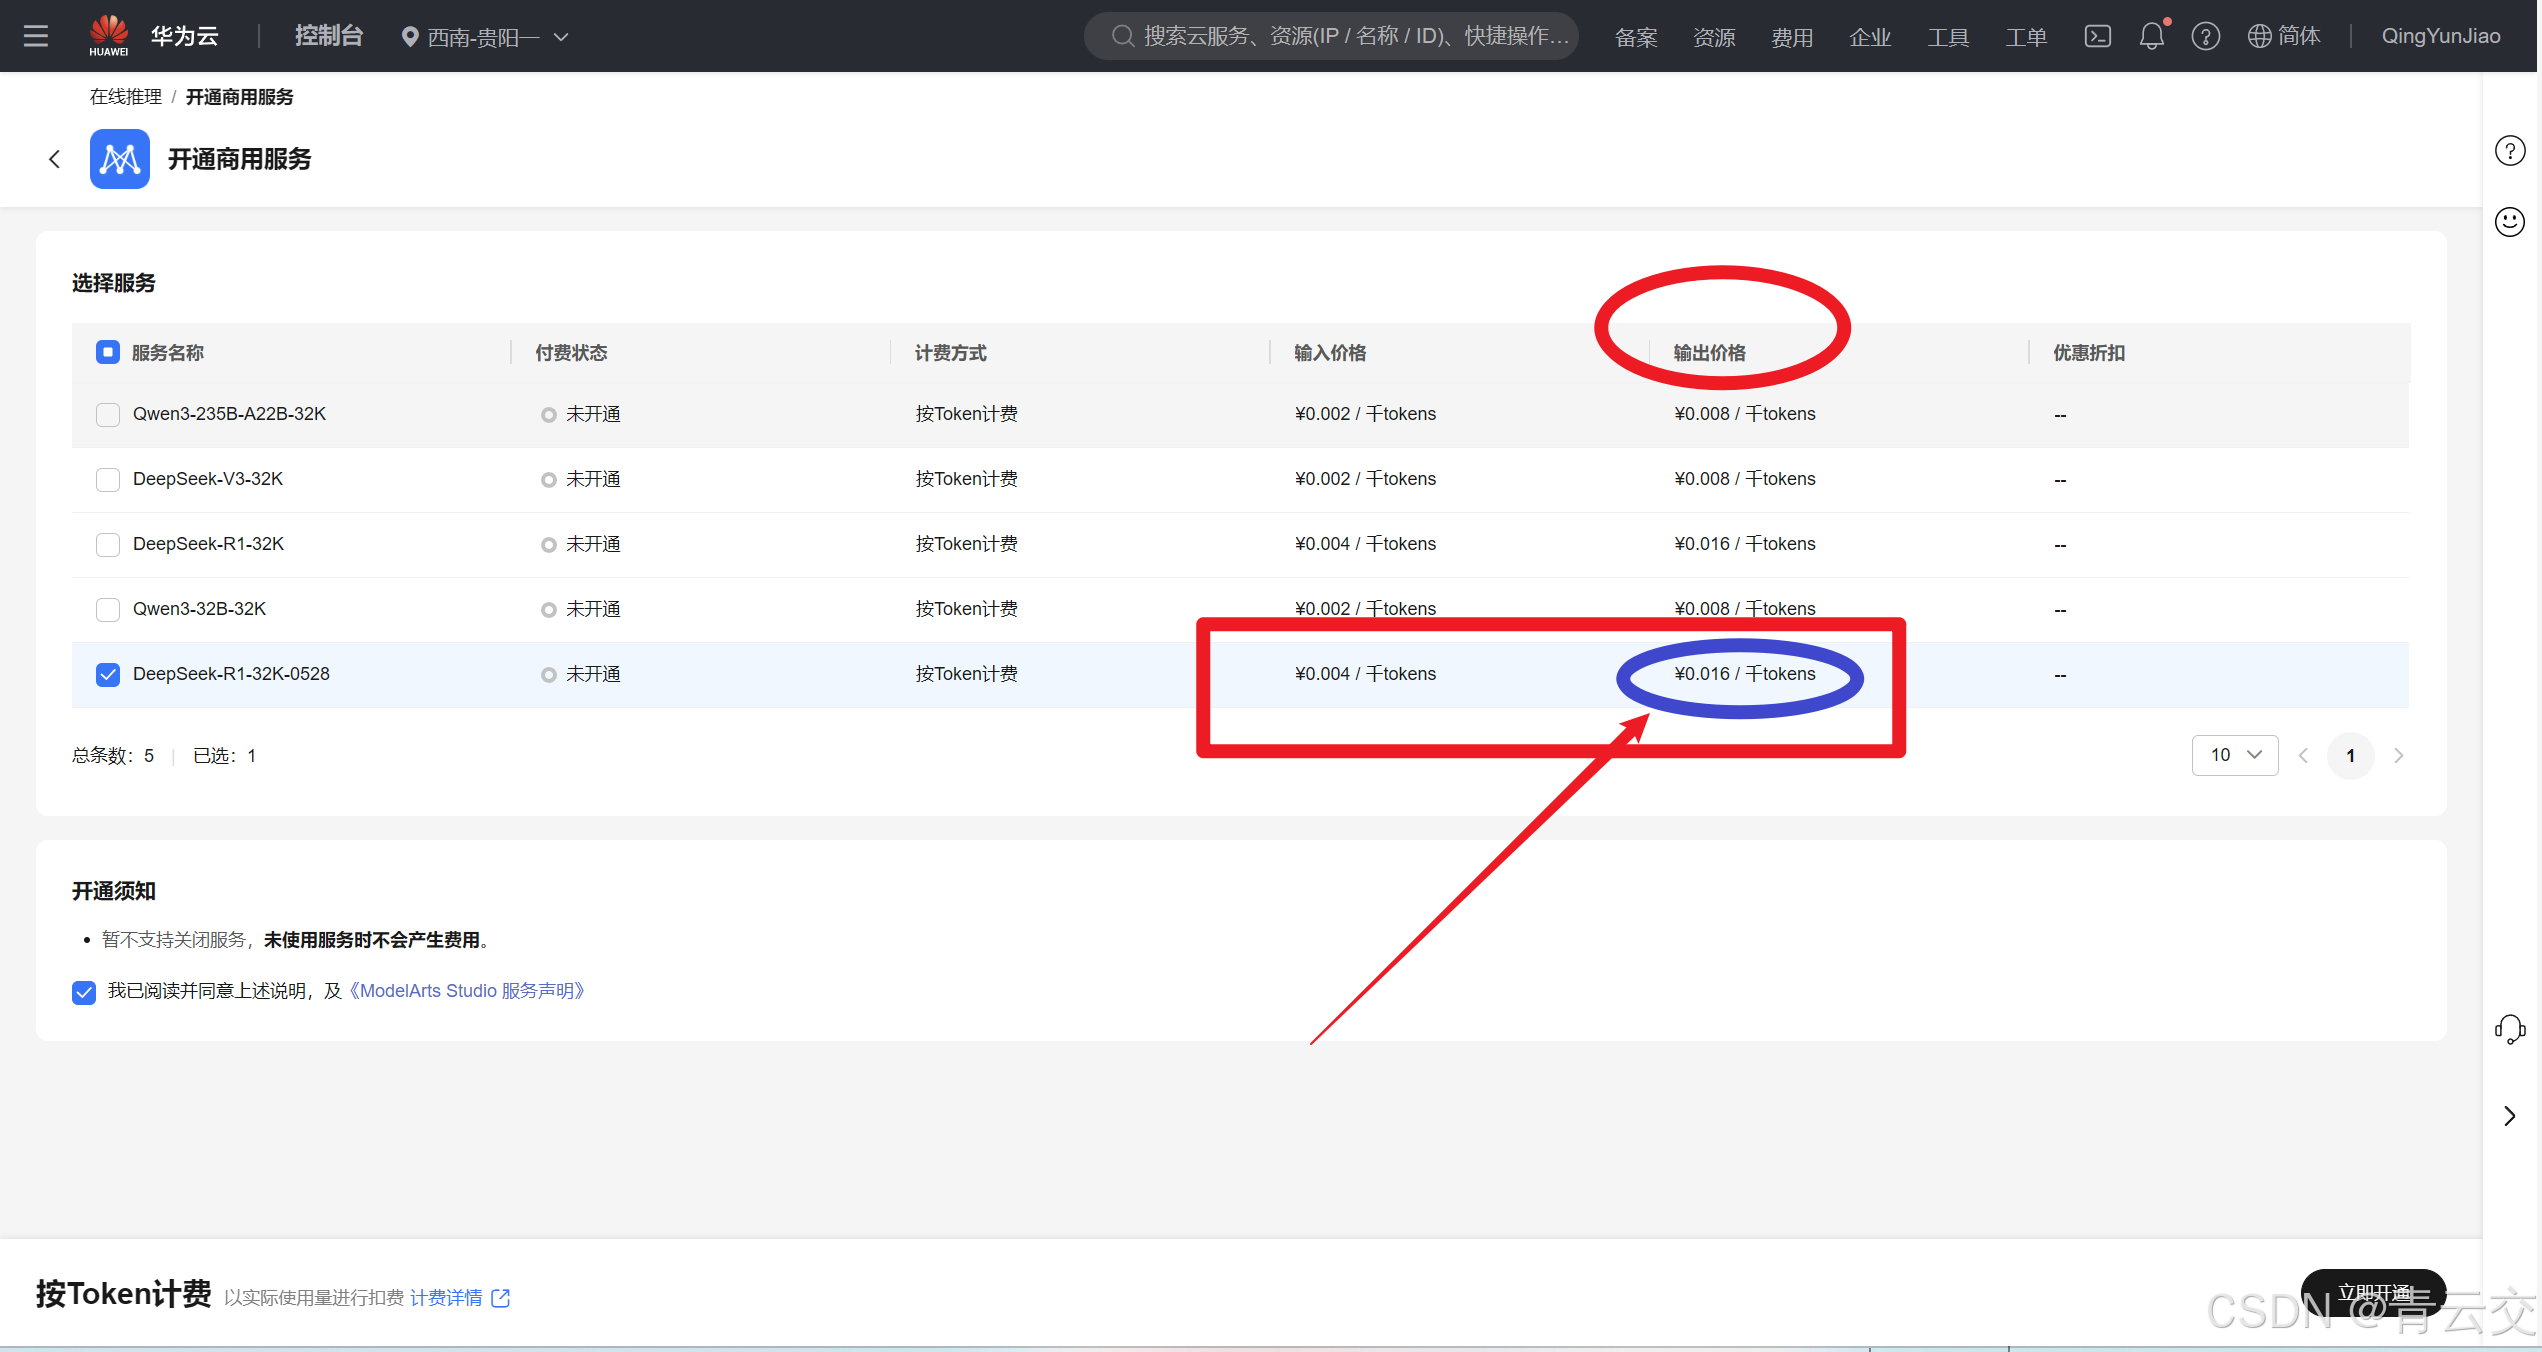The image size is (2542, 1352).
Task: Check the Qwen3-32B-32K checkbox
Action: pyautogui.click(x=108, y=609)
